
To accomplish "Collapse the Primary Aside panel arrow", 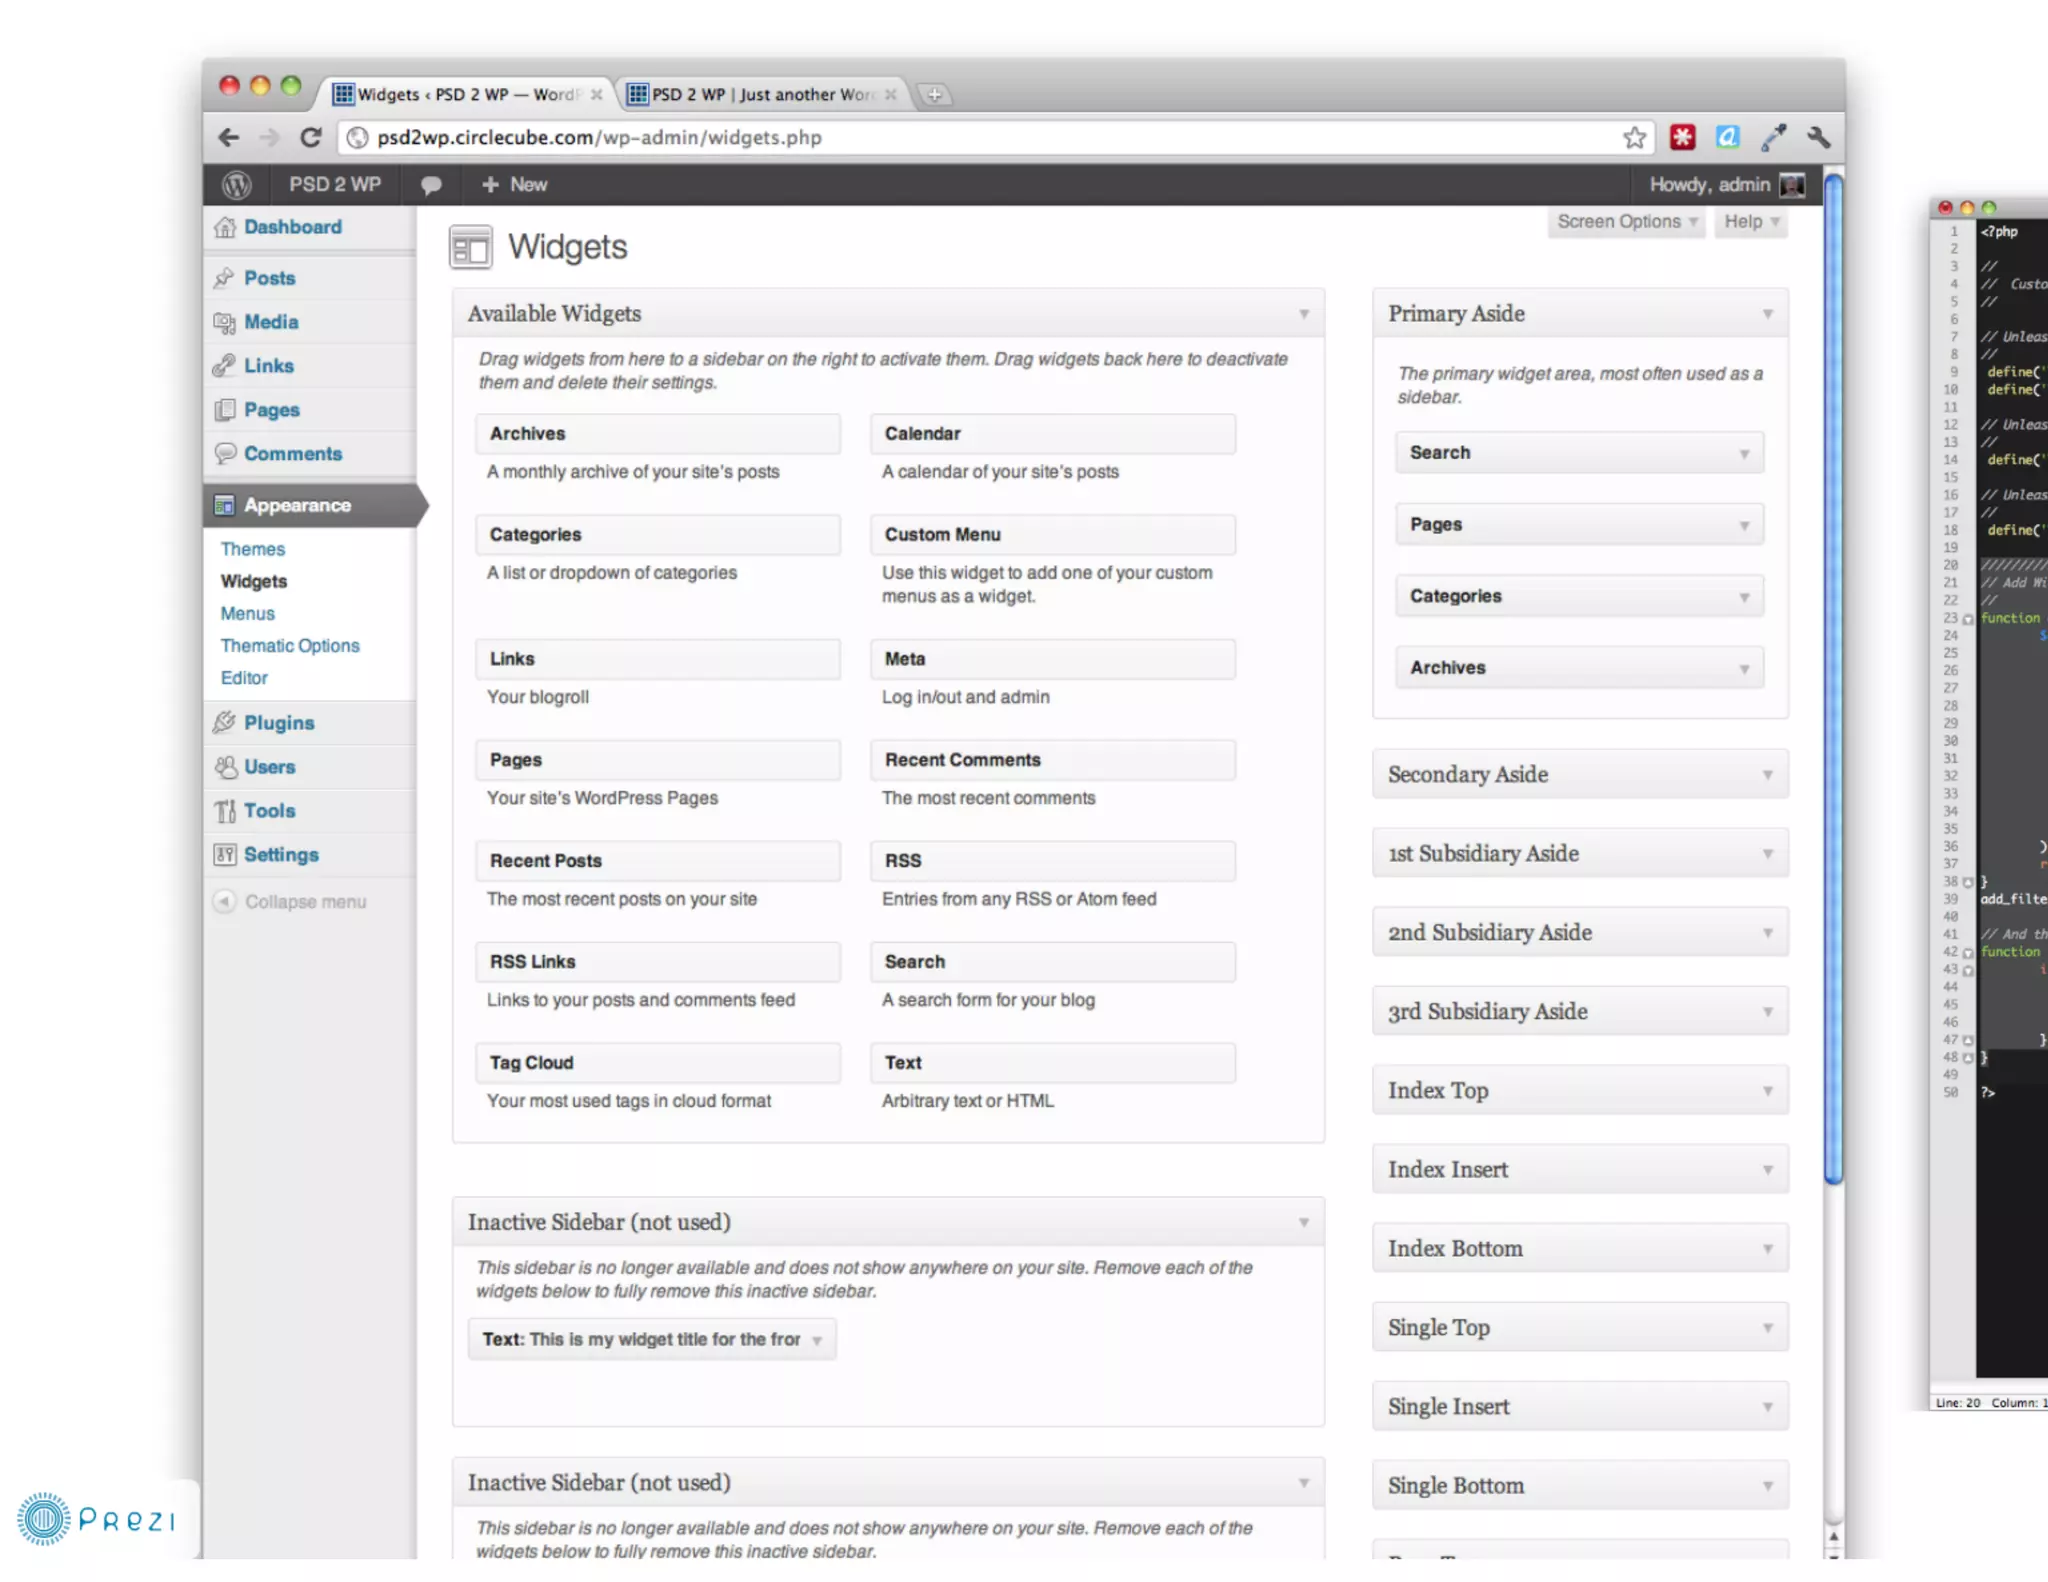I will (1768, 314).
